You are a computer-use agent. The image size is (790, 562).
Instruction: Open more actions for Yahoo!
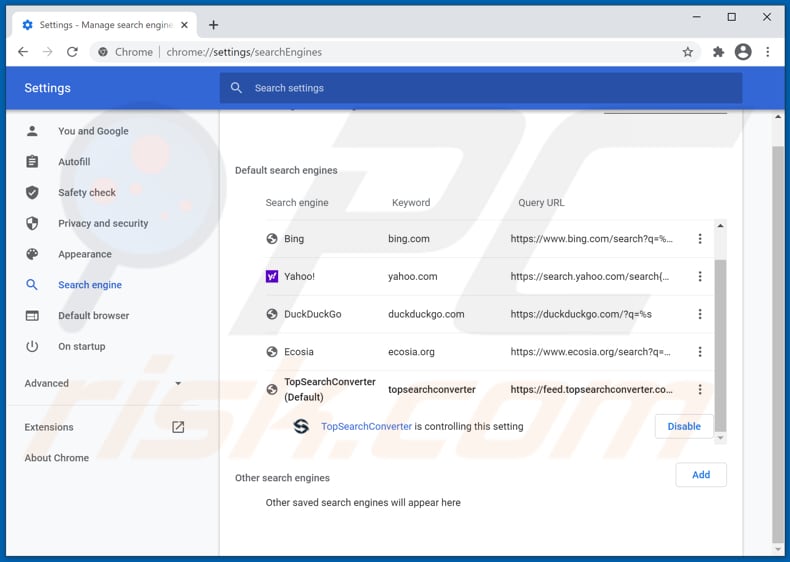700,276
